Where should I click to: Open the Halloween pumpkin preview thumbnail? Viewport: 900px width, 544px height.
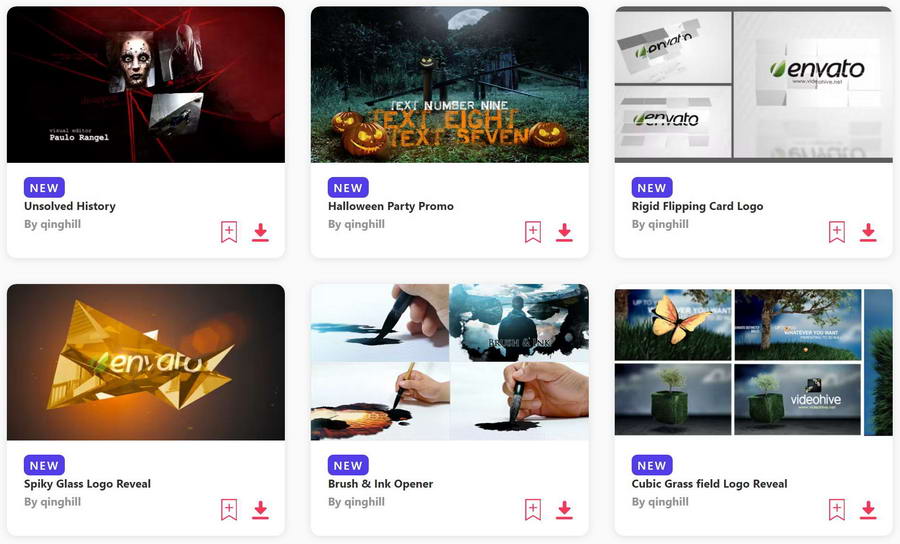449,84
